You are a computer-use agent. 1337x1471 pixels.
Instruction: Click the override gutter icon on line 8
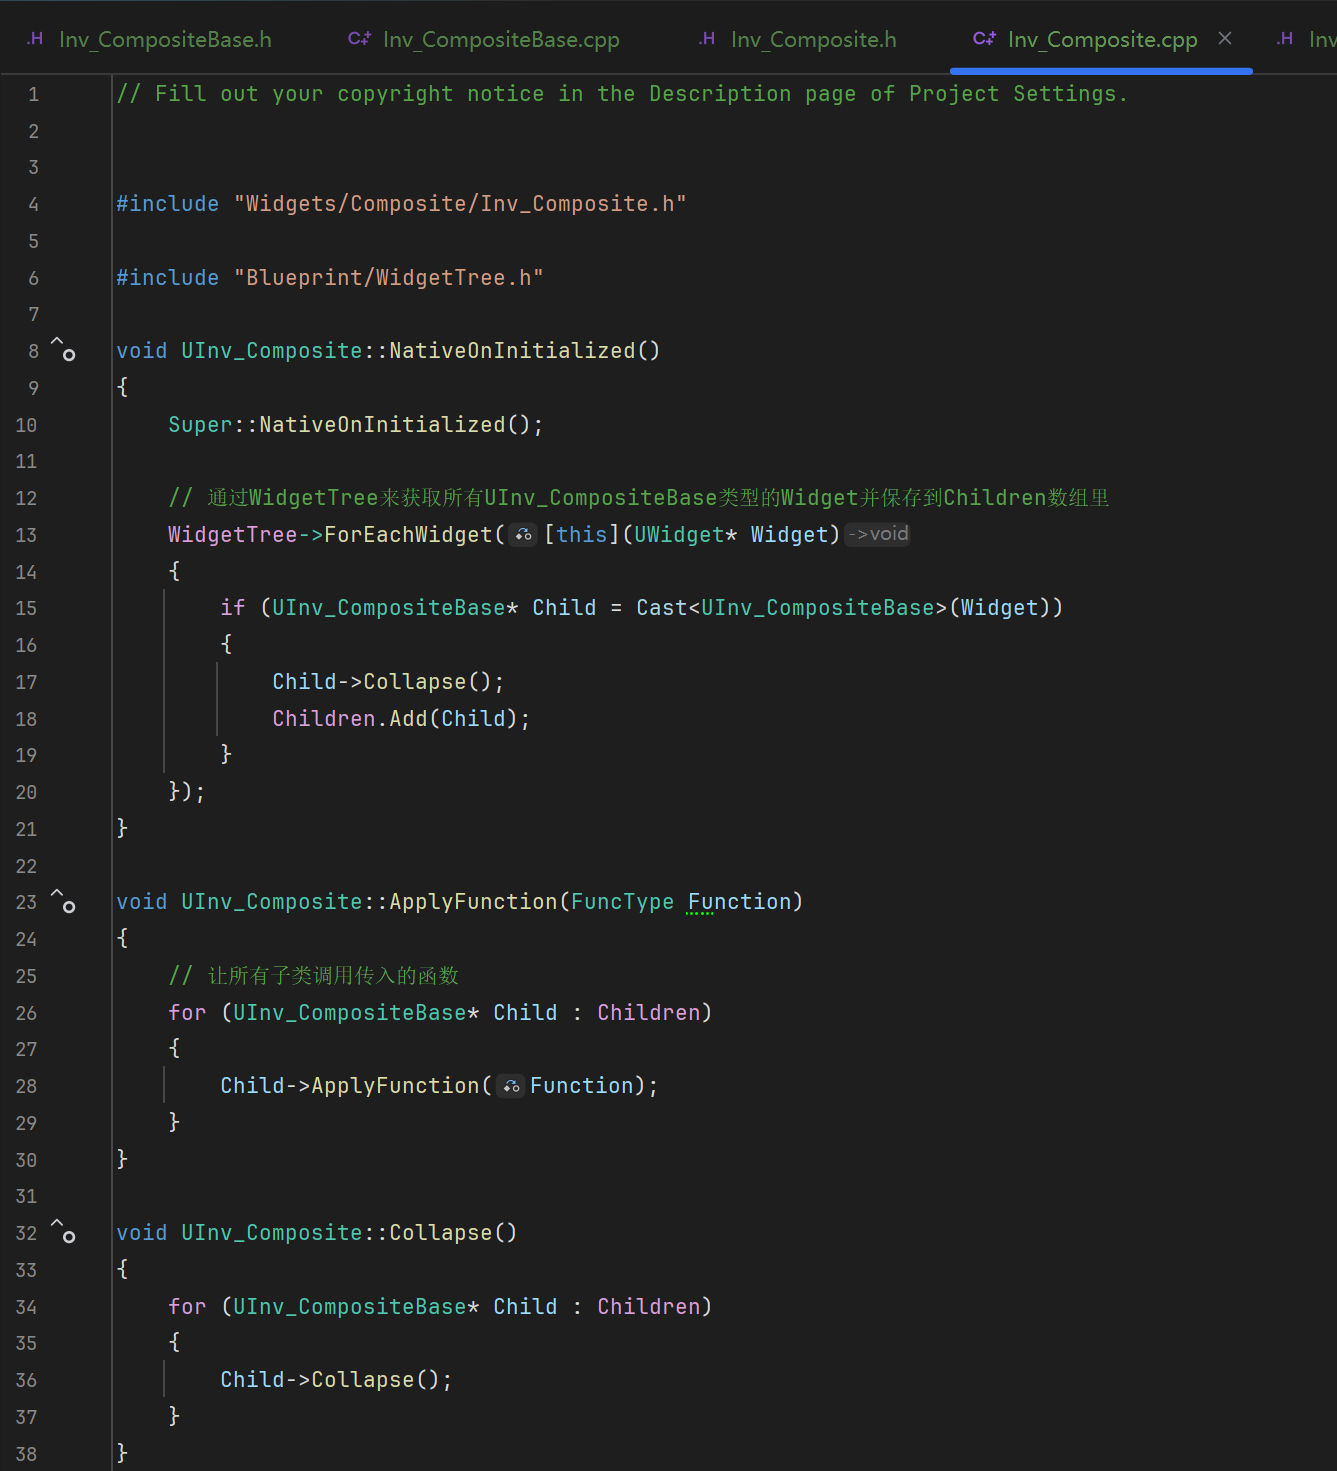click(x=63, y=349)
